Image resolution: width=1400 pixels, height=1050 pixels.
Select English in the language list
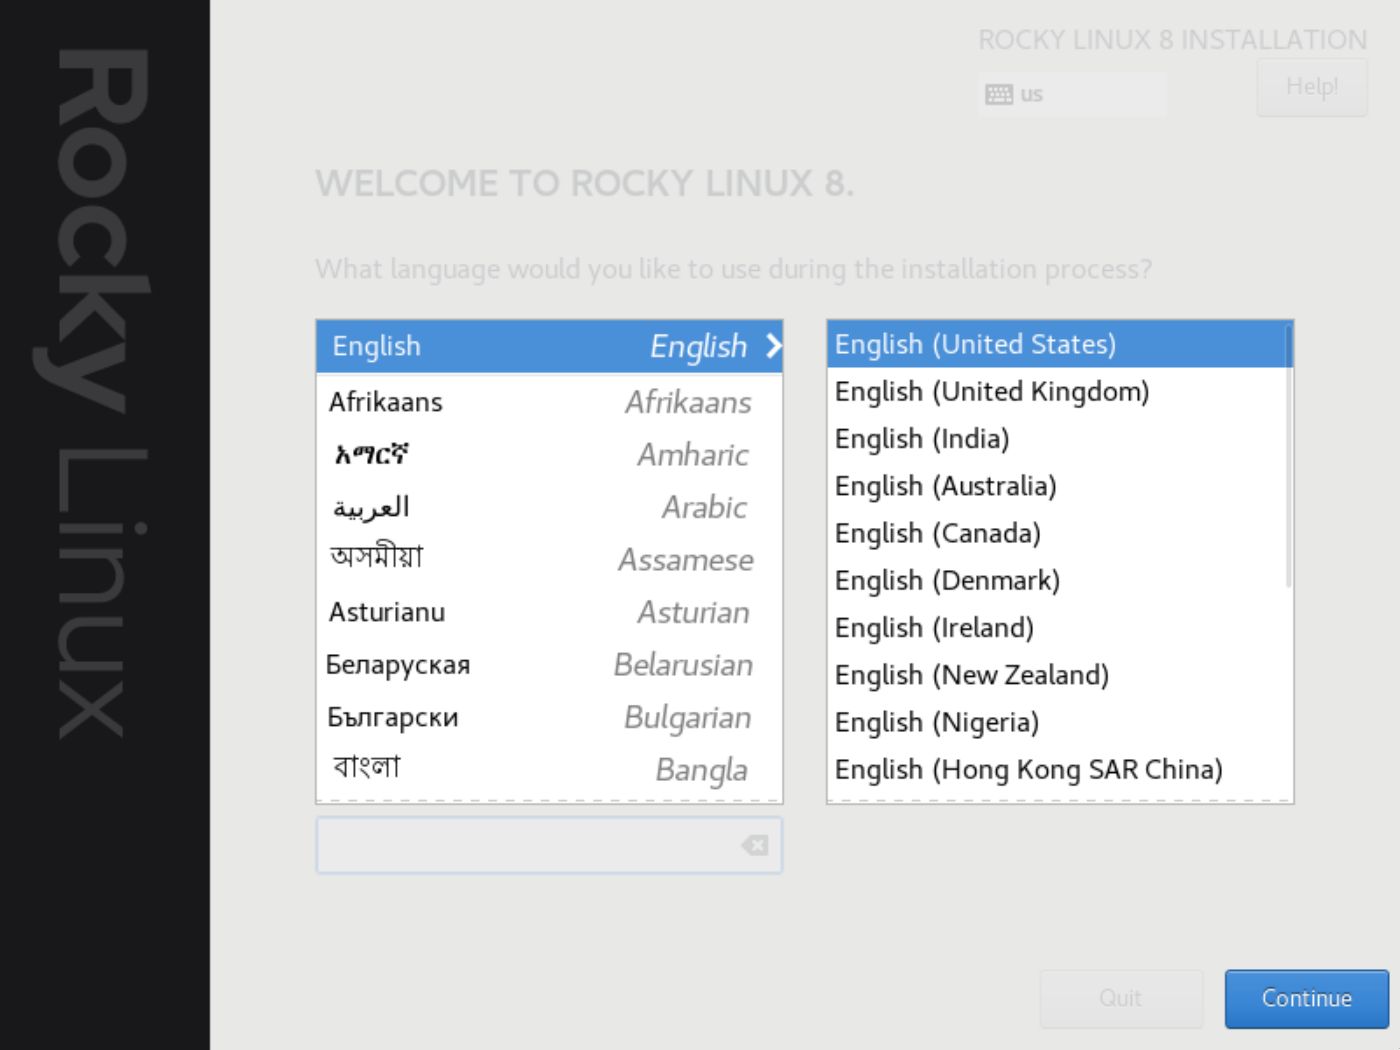[549, 346]
